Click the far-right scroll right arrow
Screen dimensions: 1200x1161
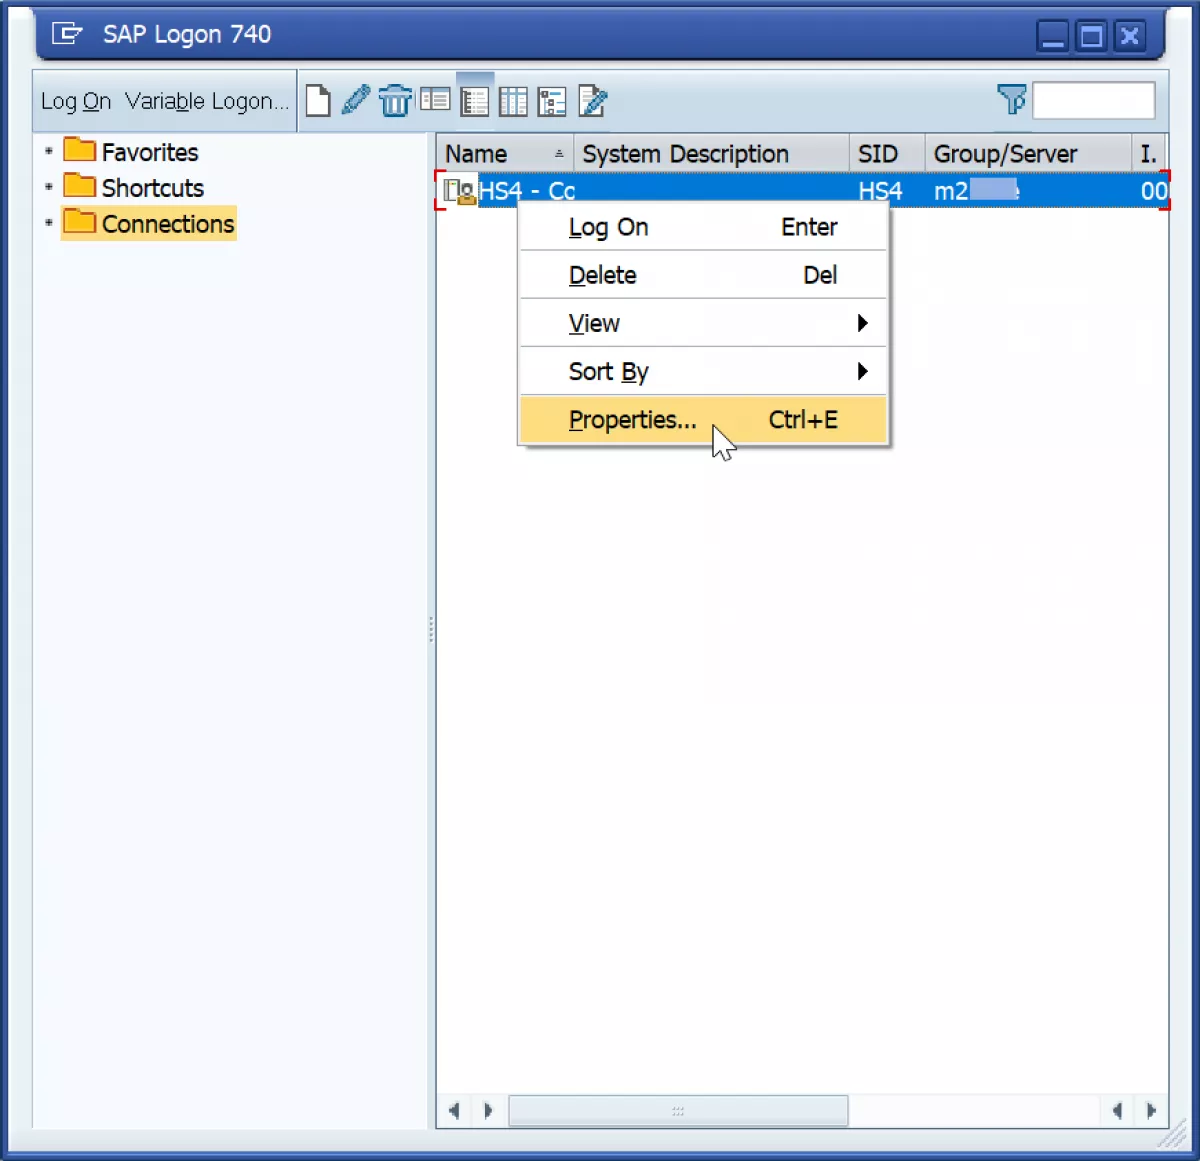[1151, 1111]
